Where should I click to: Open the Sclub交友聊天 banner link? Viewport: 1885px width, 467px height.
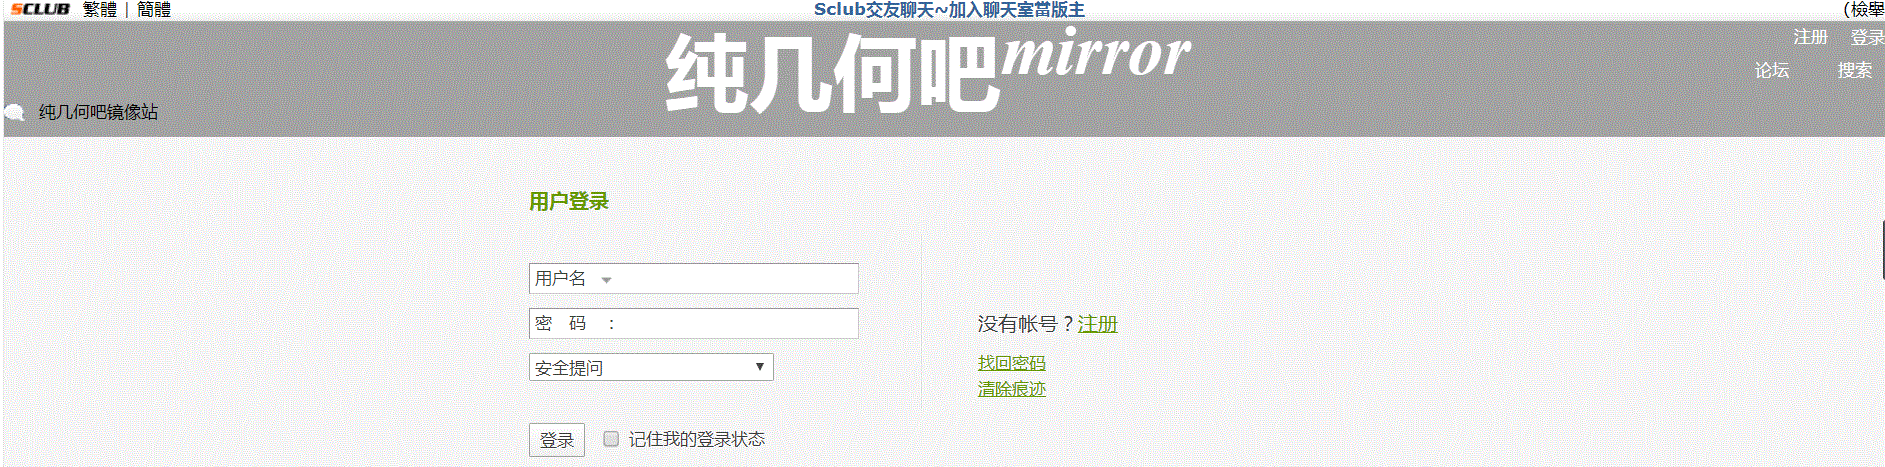coord(949,9)
